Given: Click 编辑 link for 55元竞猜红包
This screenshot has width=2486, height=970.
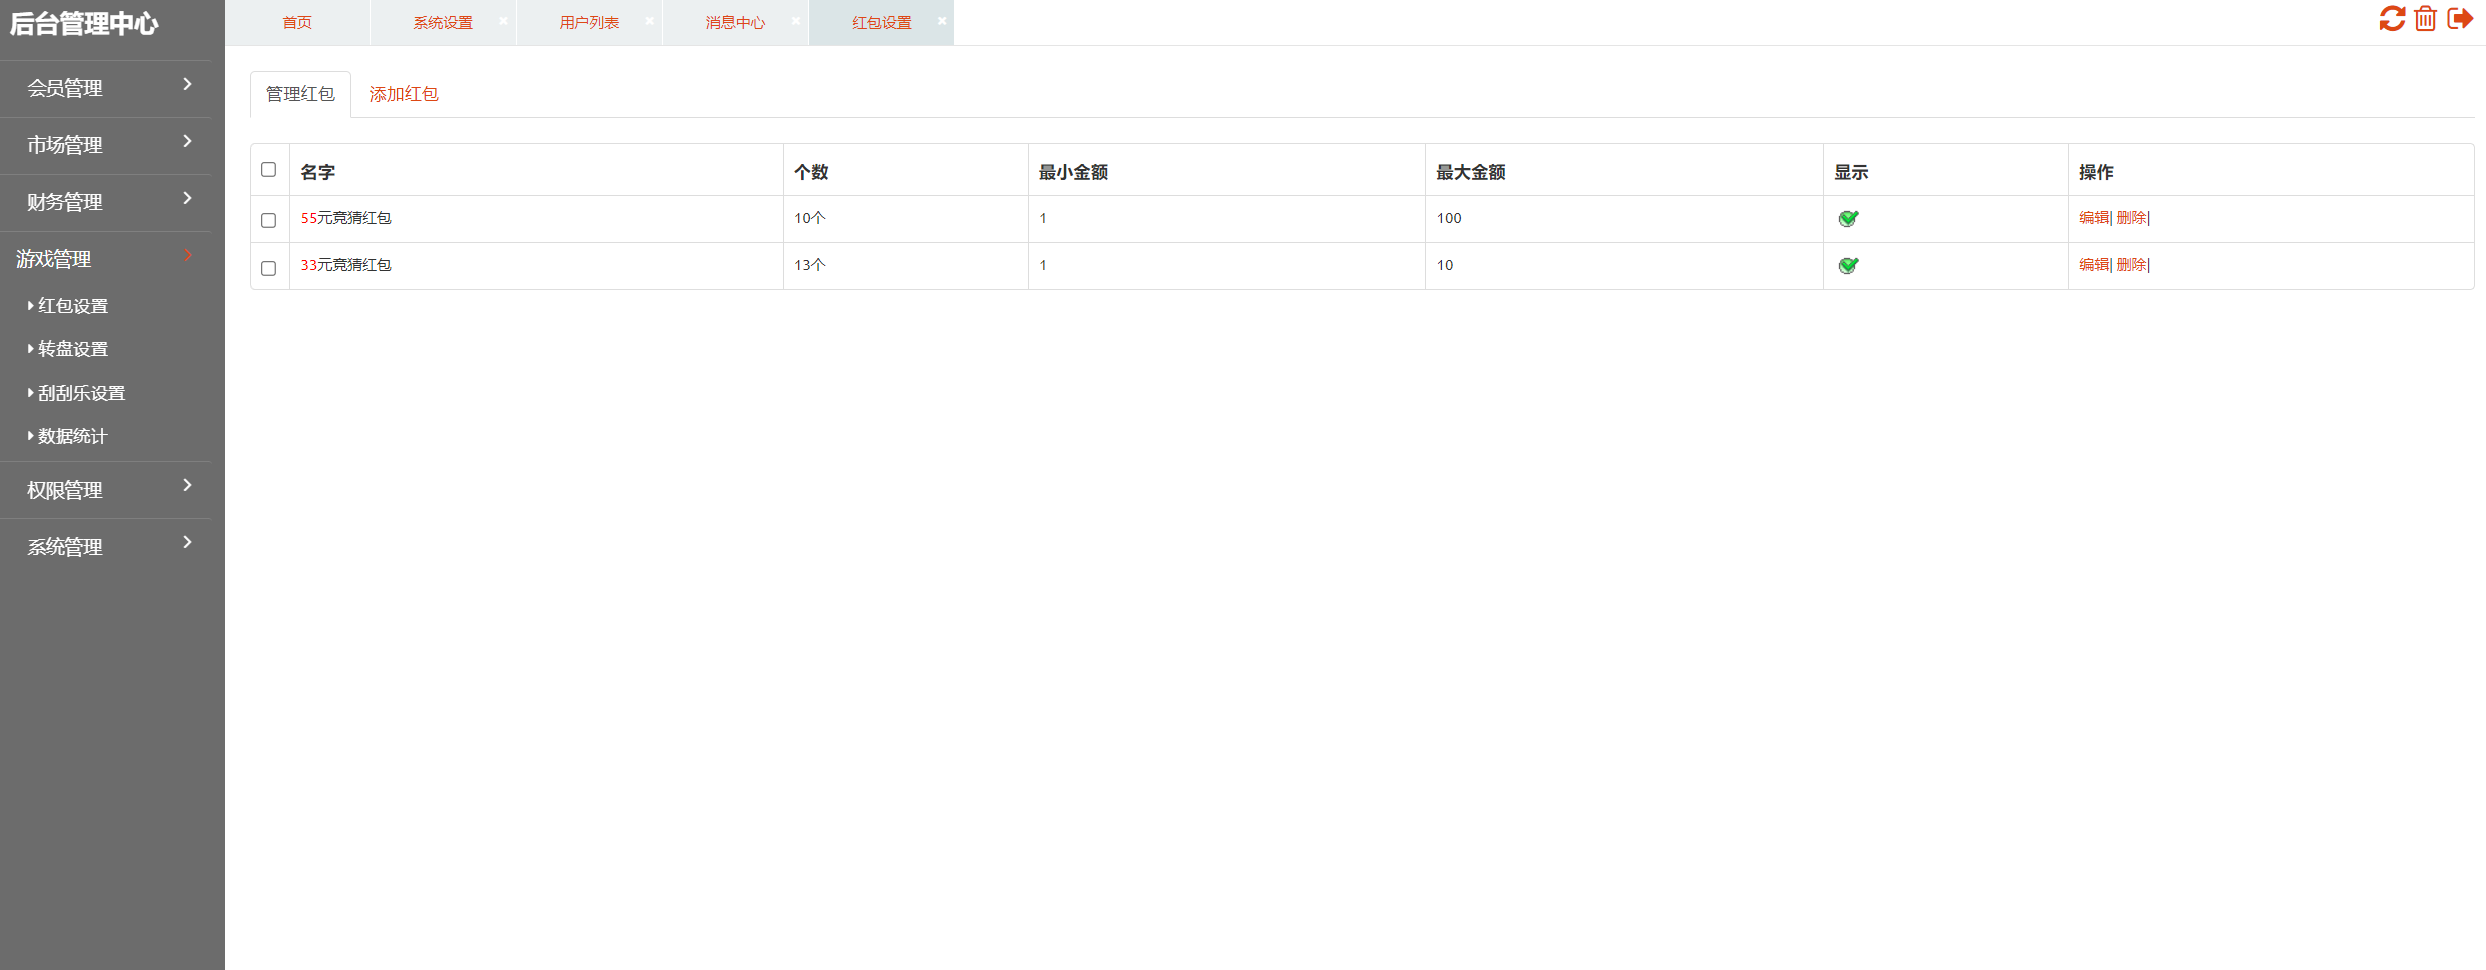Looking at the screenshot, I should pyautogui.click(x=2093, y=218).
